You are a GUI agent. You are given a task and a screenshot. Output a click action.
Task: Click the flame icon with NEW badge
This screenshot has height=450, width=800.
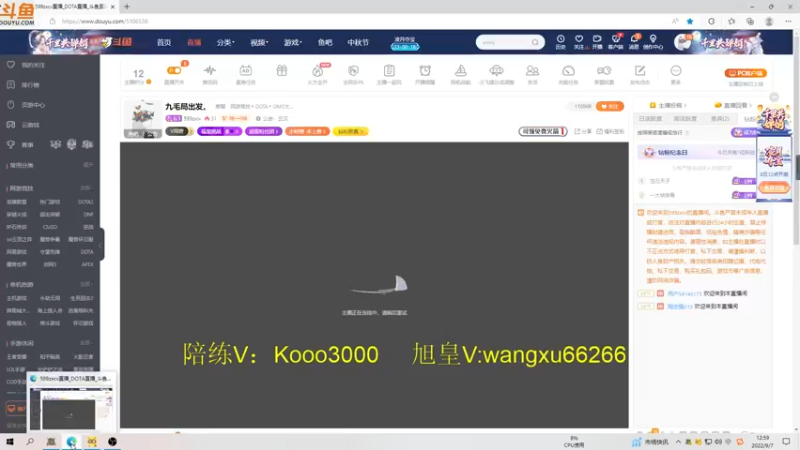[318, 71]
